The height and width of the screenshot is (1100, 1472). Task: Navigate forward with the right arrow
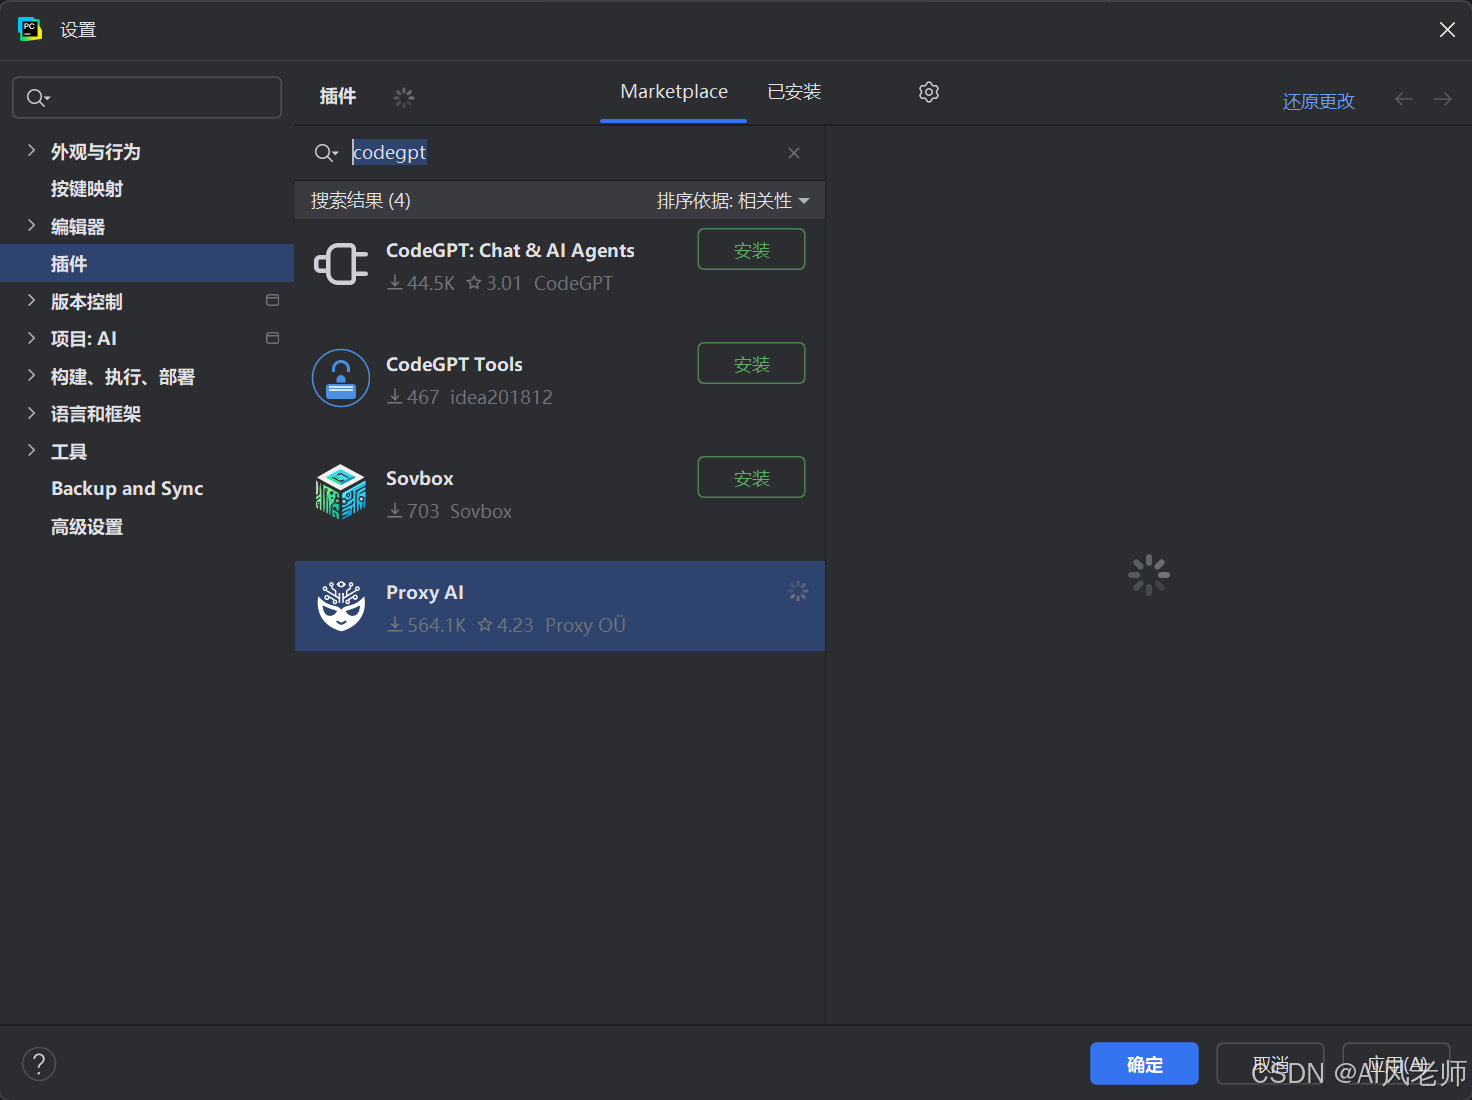pos(1443,99)
